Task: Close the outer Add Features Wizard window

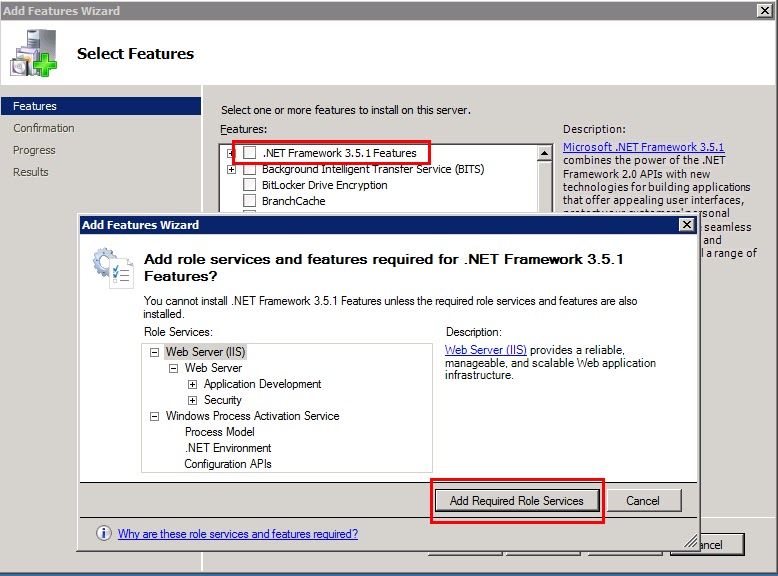Action: 765,10
